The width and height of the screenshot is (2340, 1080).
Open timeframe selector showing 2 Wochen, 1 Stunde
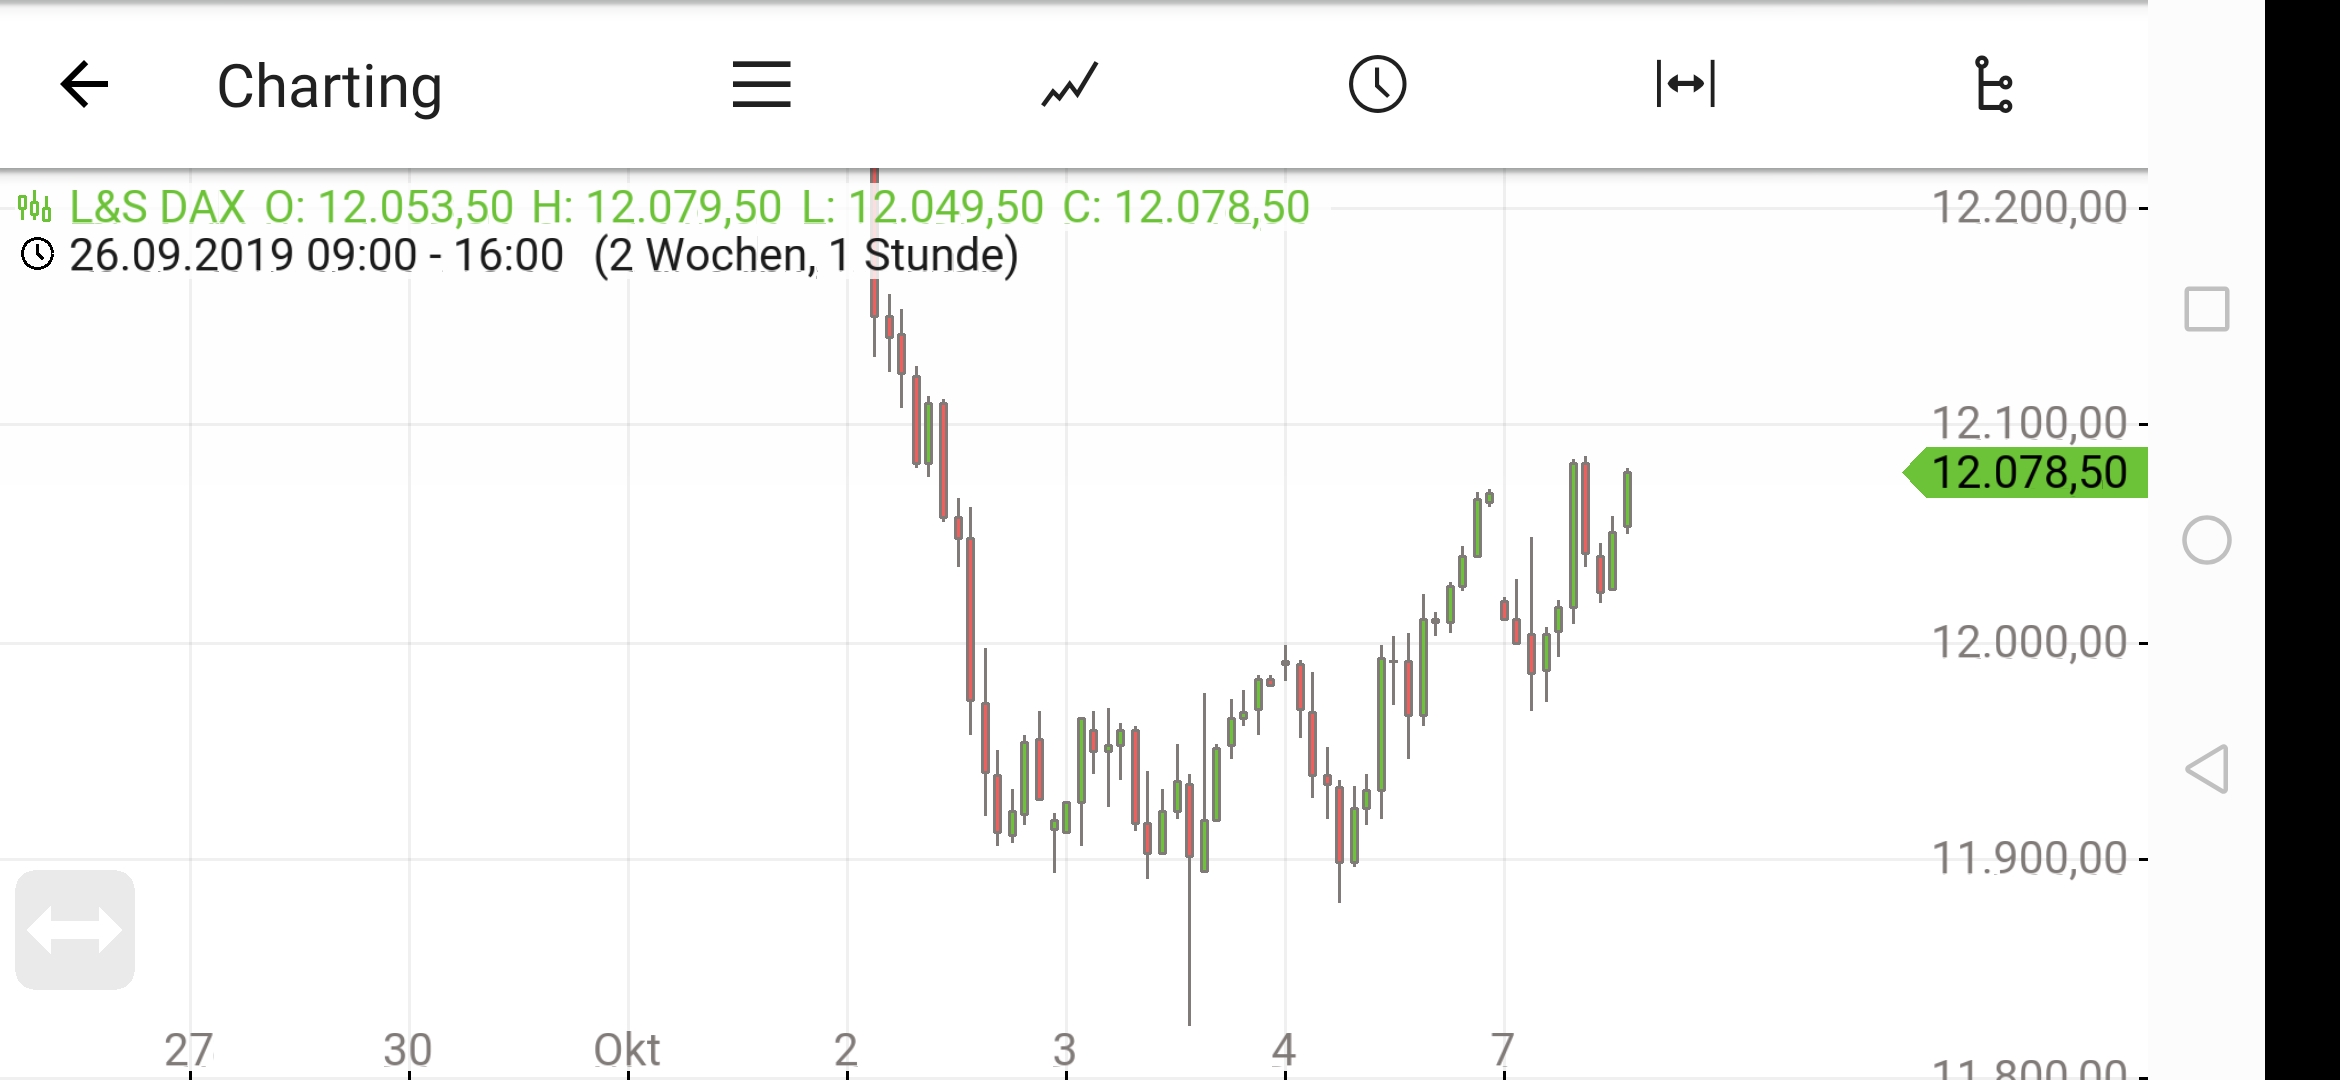pyautogui.click(x=806, y=254)
